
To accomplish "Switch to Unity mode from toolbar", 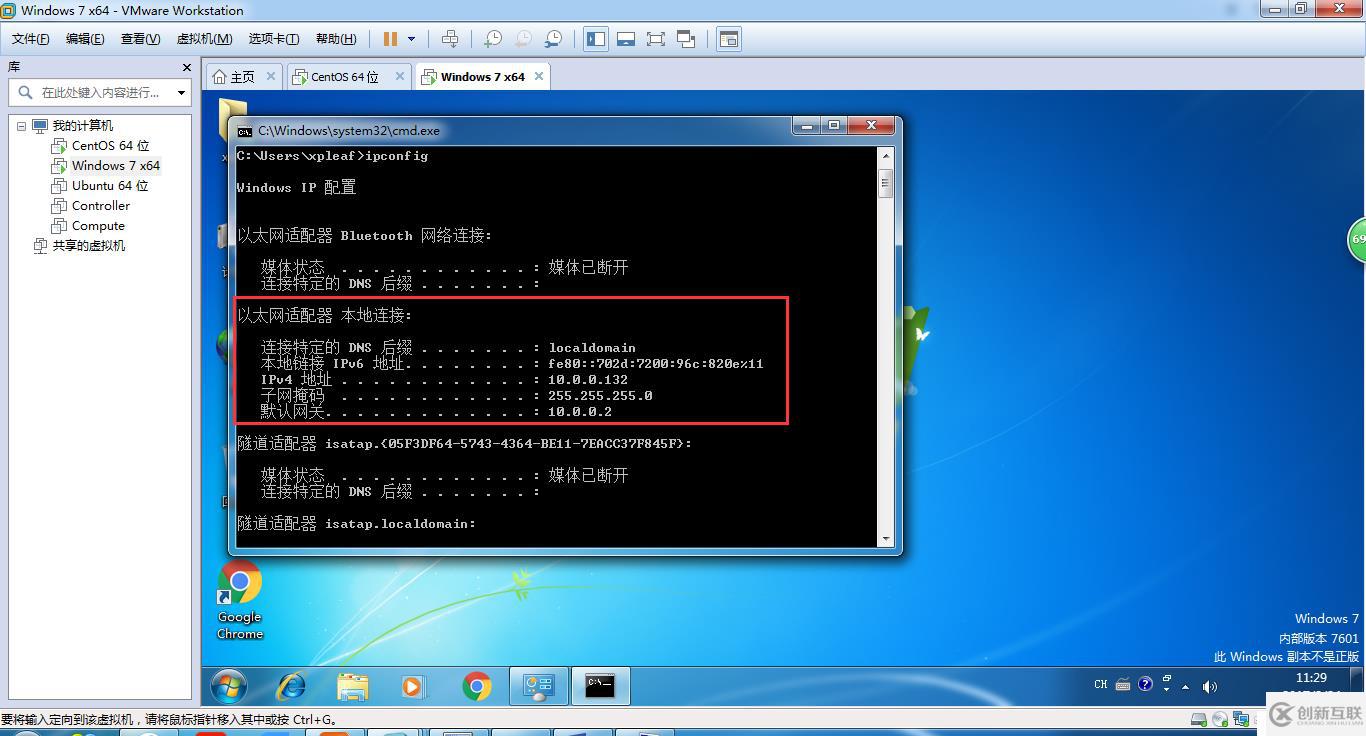I will pos(686,39).
